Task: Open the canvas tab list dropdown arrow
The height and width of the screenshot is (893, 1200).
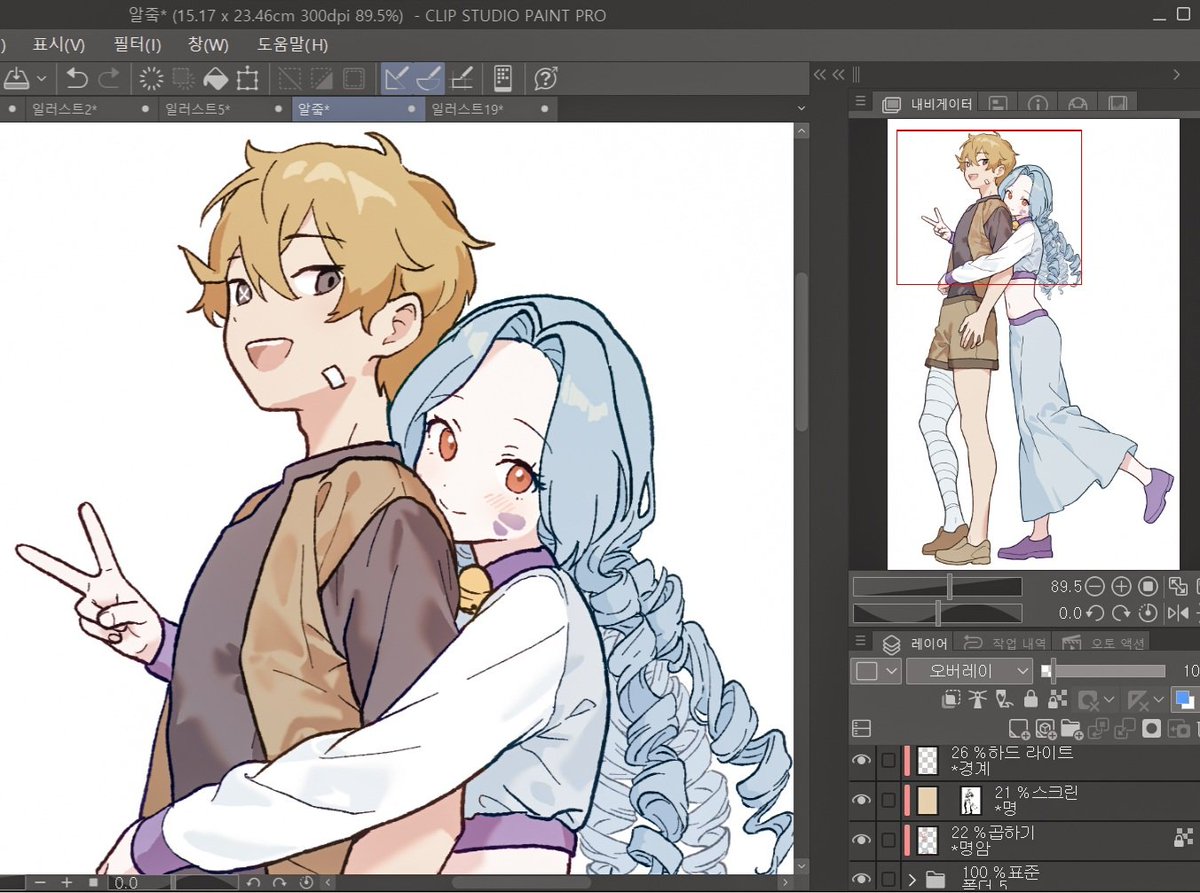Action: [801, 108]
